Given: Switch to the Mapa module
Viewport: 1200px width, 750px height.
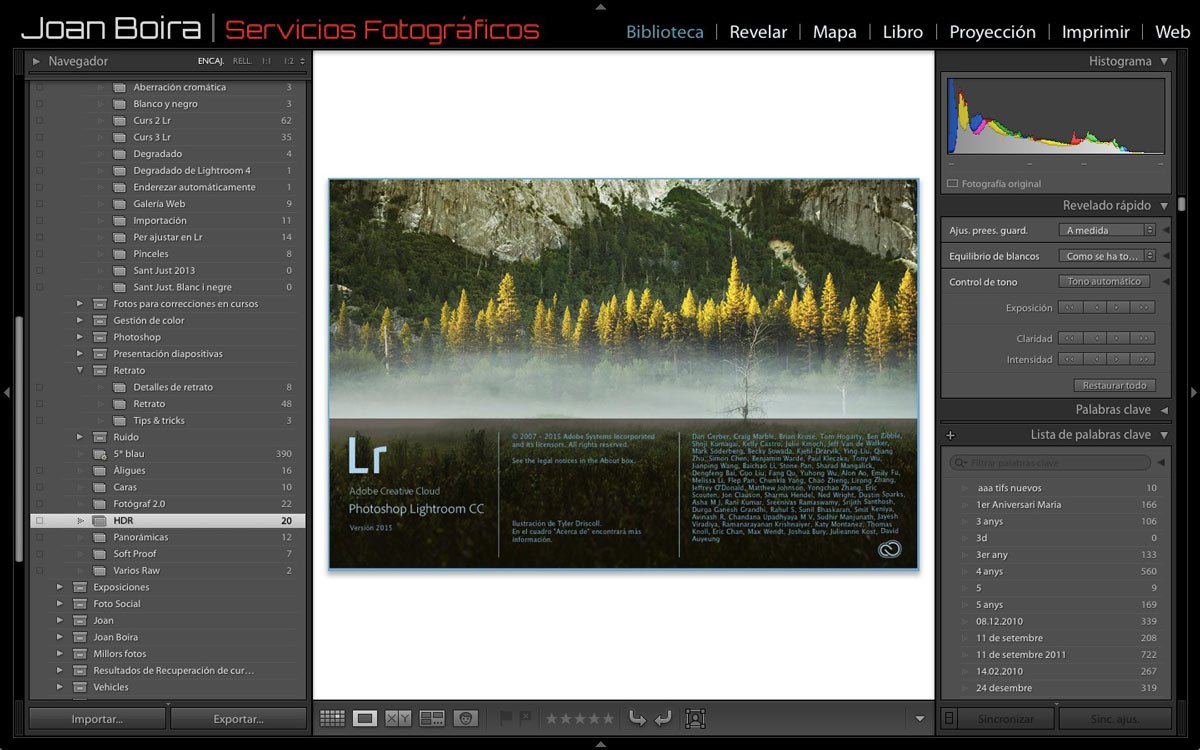Looking at the screenshot, I should pyautogui.click(x=834, y=32).
